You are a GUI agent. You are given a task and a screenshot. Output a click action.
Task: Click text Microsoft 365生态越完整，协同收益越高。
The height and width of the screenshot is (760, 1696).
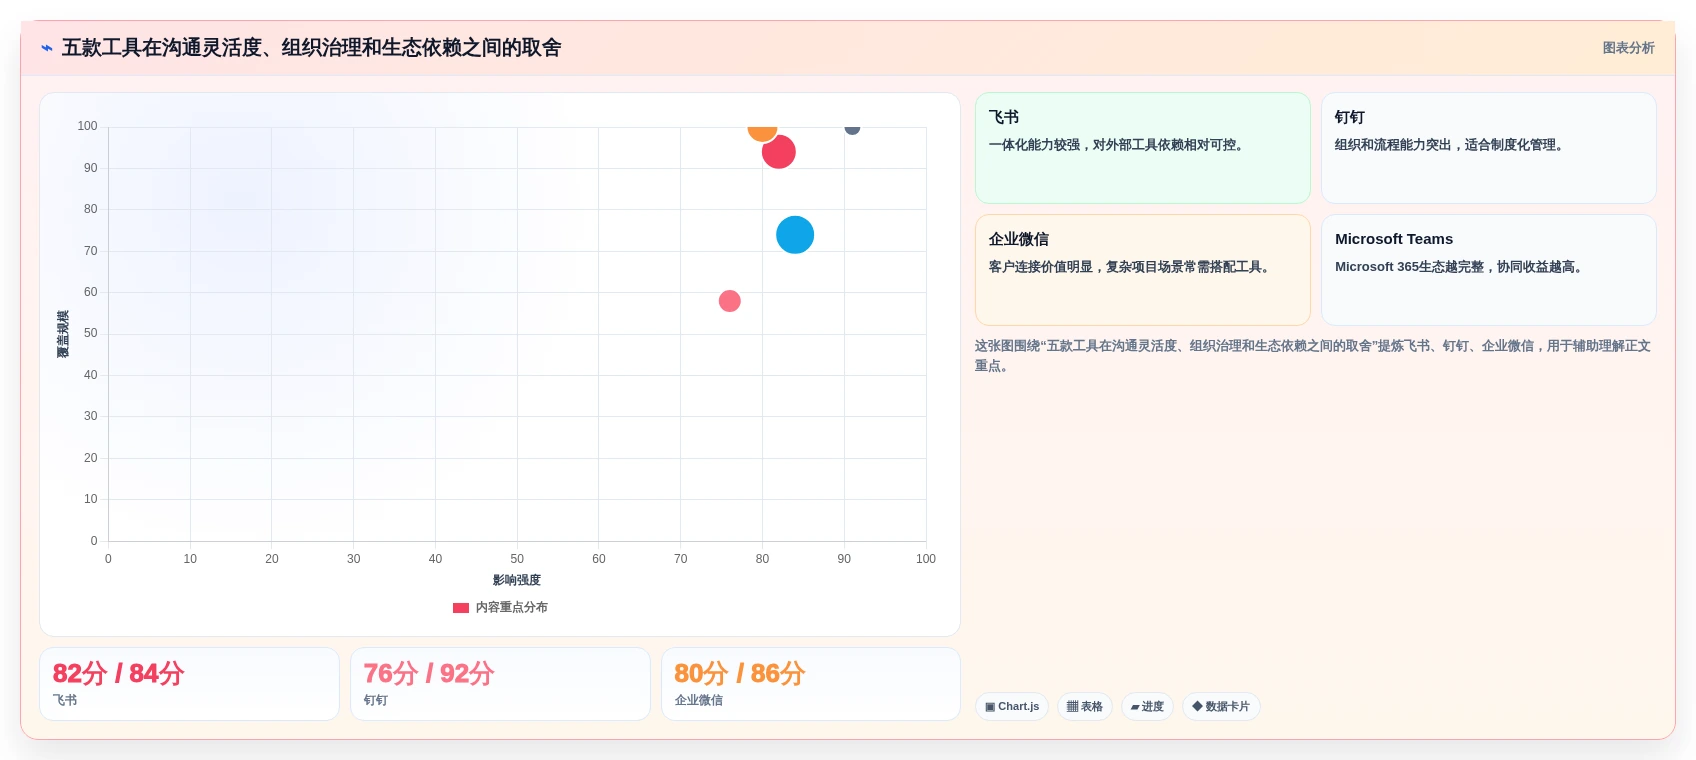1461,267
